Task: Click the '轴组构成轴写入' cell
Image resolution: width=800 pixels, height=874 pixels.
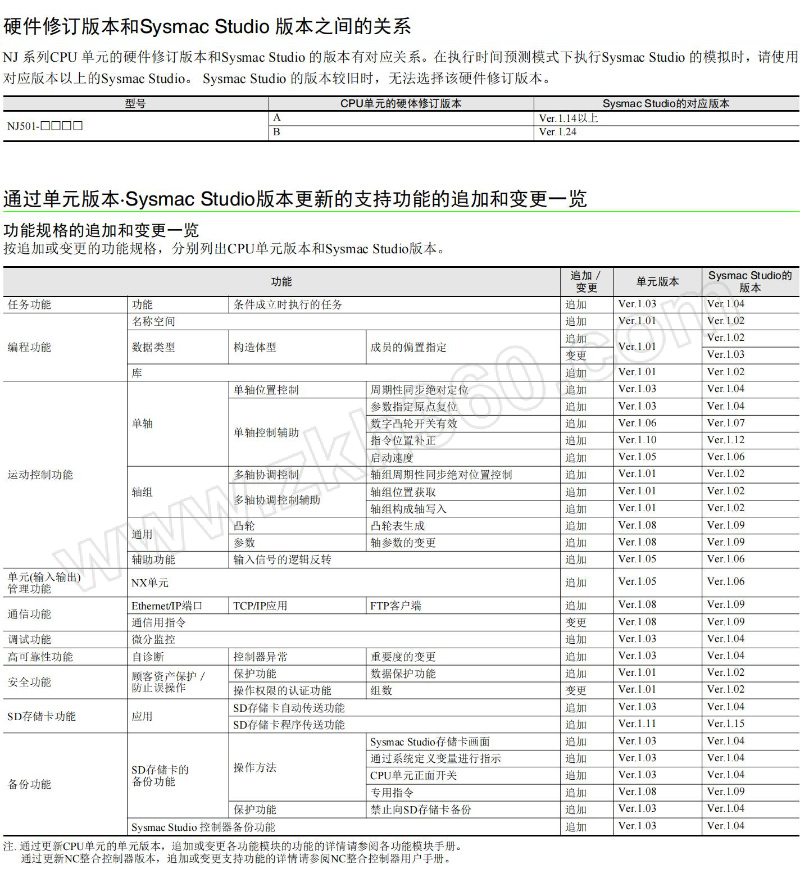Action: [409, 509]
